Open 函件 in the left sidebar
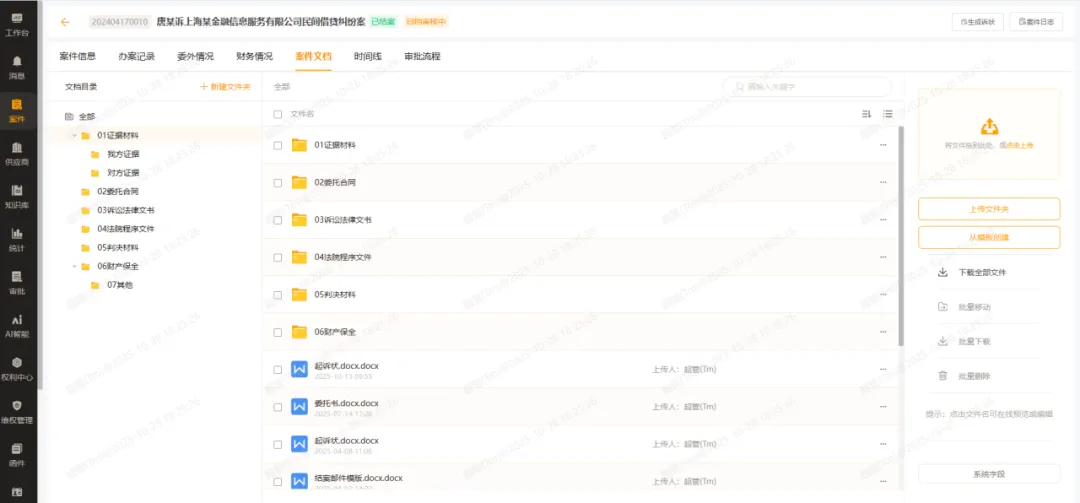The width and height of the screenshot is (1080, 503). [x=17, y=455]
